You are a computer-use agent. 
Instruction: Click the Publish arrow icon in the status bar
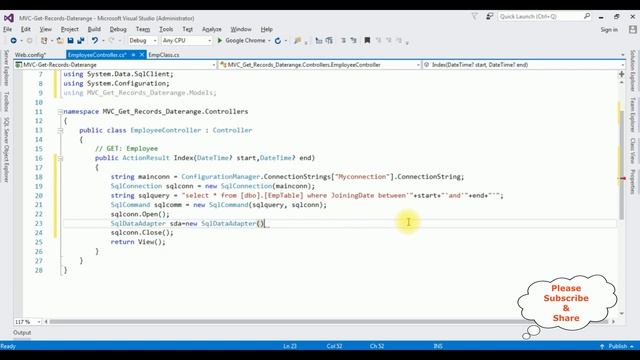[x=602, y=346]
